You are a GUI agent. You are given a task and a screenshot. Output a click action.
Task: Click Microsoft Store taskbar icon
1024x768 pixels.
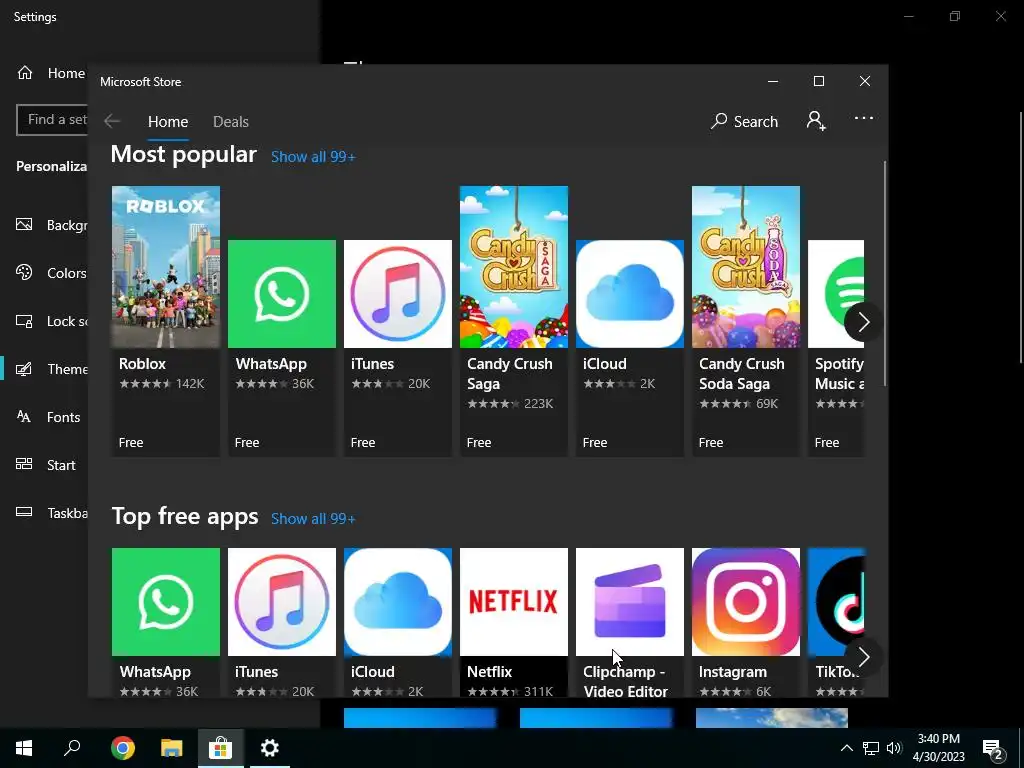point(221,748)
